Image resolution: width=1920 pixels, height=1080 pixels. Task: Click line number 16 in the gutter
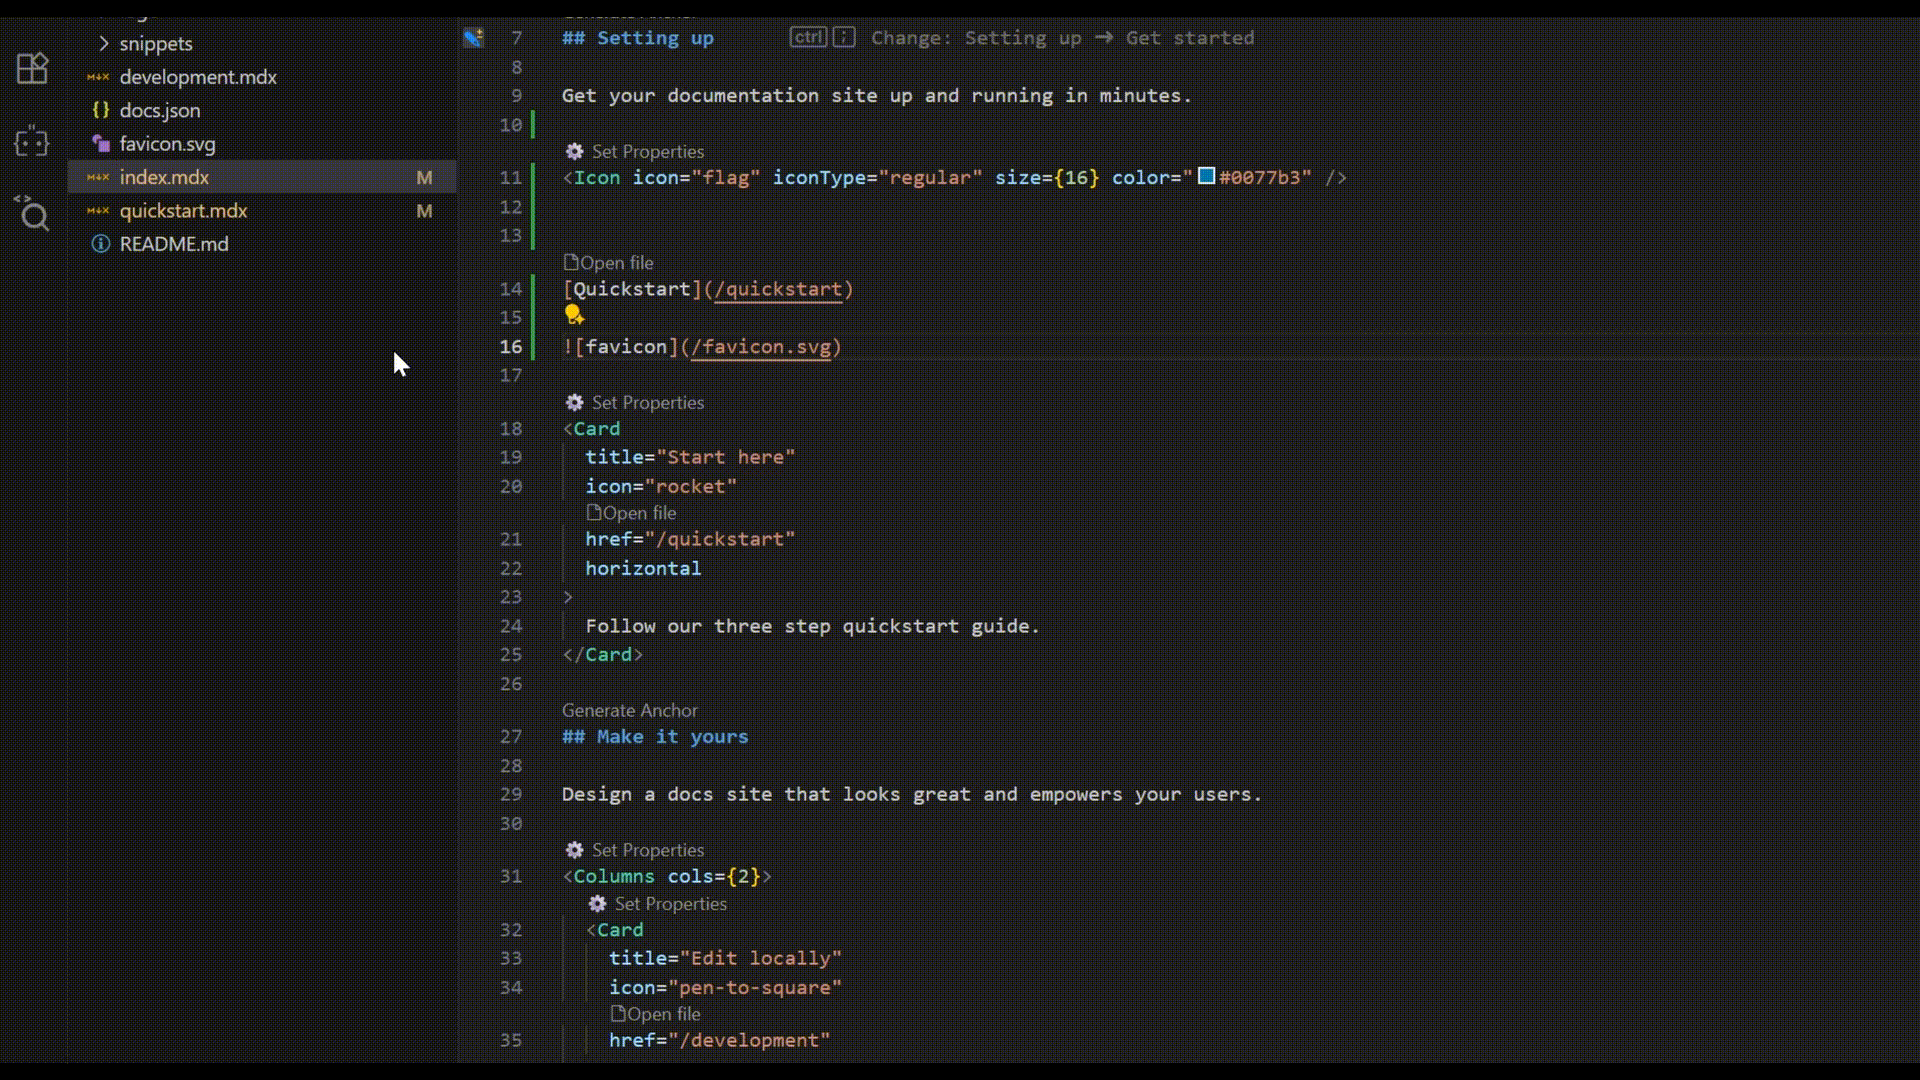[511, 347]
